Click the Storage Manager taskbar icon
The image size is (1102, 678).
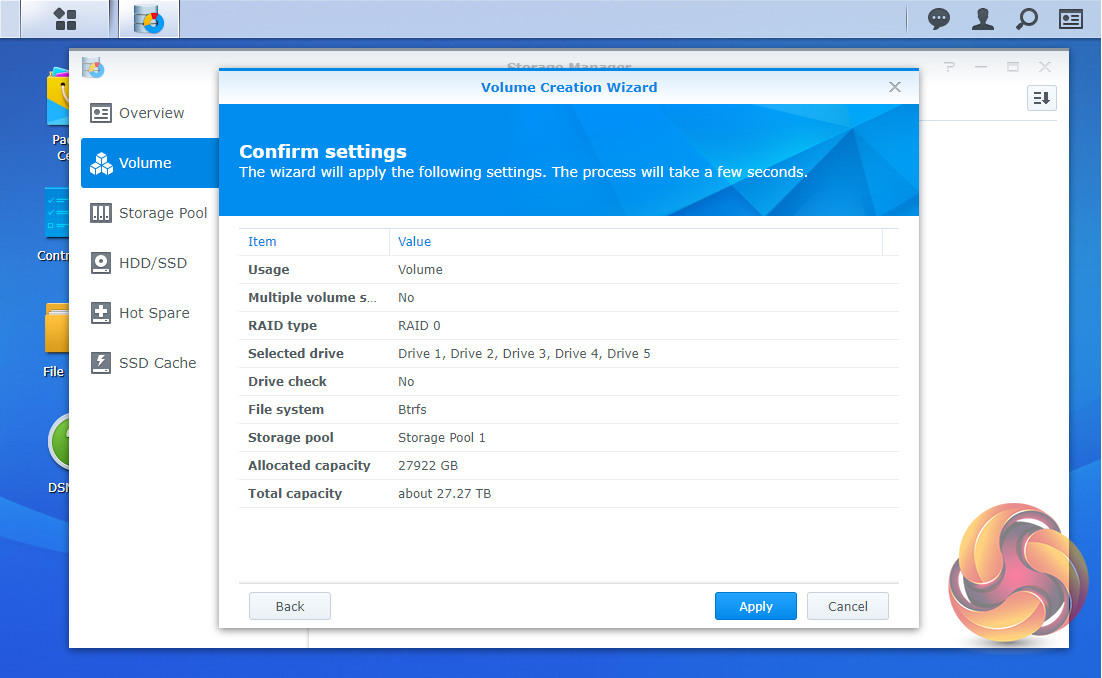(148, 19)
